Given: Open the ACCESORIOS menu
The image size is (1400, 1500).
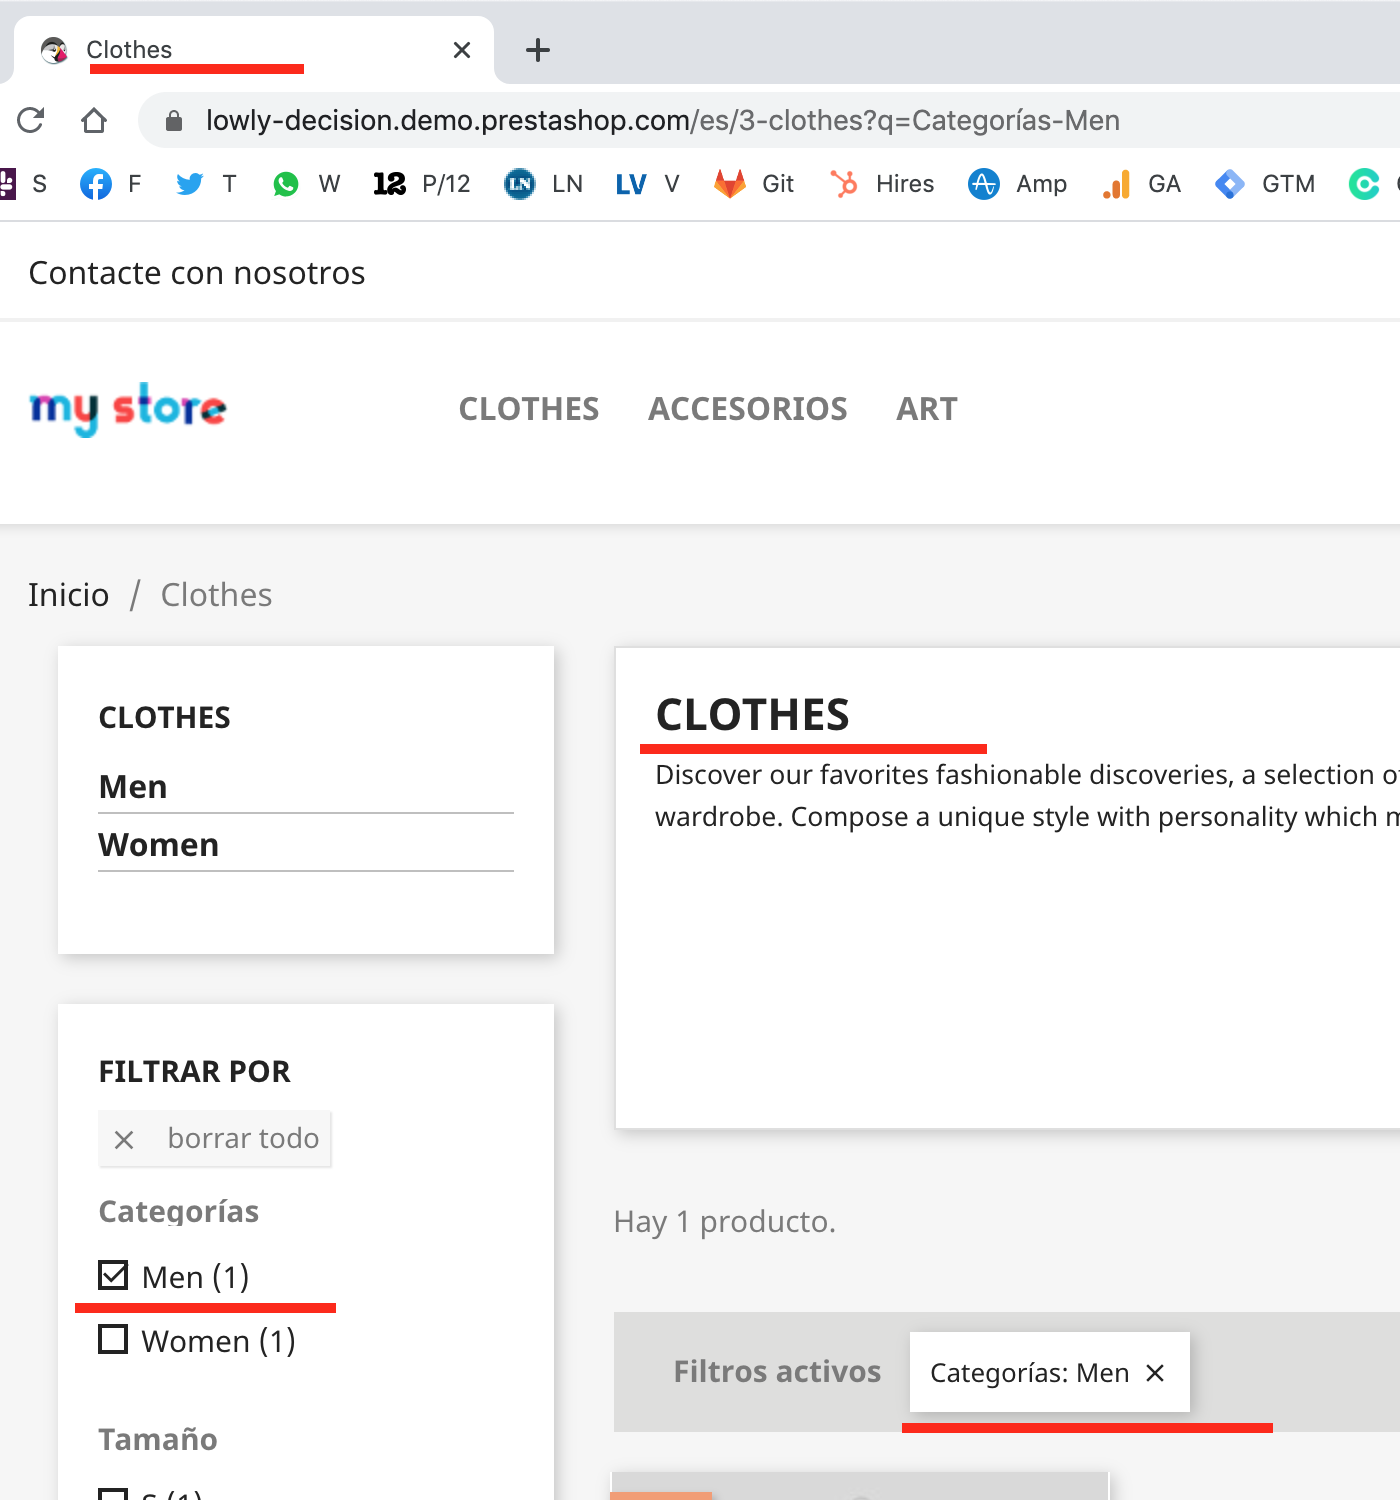Looking at the screenshot, I should tap(748, 408).
